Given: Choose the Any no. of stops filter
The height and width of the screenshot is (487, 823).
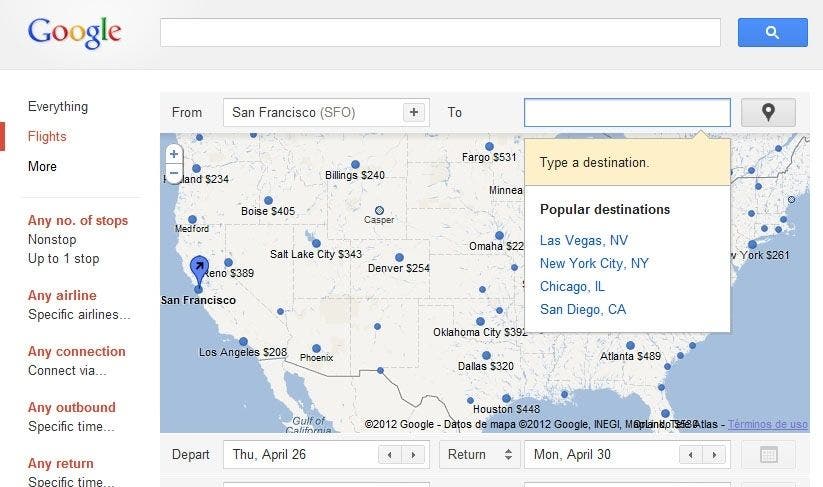Looking at the screenshot, I should [78, 220].
